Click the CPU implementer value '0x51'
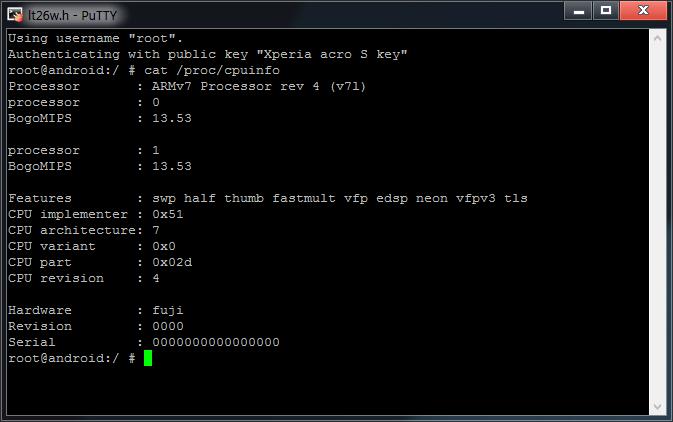This screenshot has height=422, width=673. tap(168, 214)
